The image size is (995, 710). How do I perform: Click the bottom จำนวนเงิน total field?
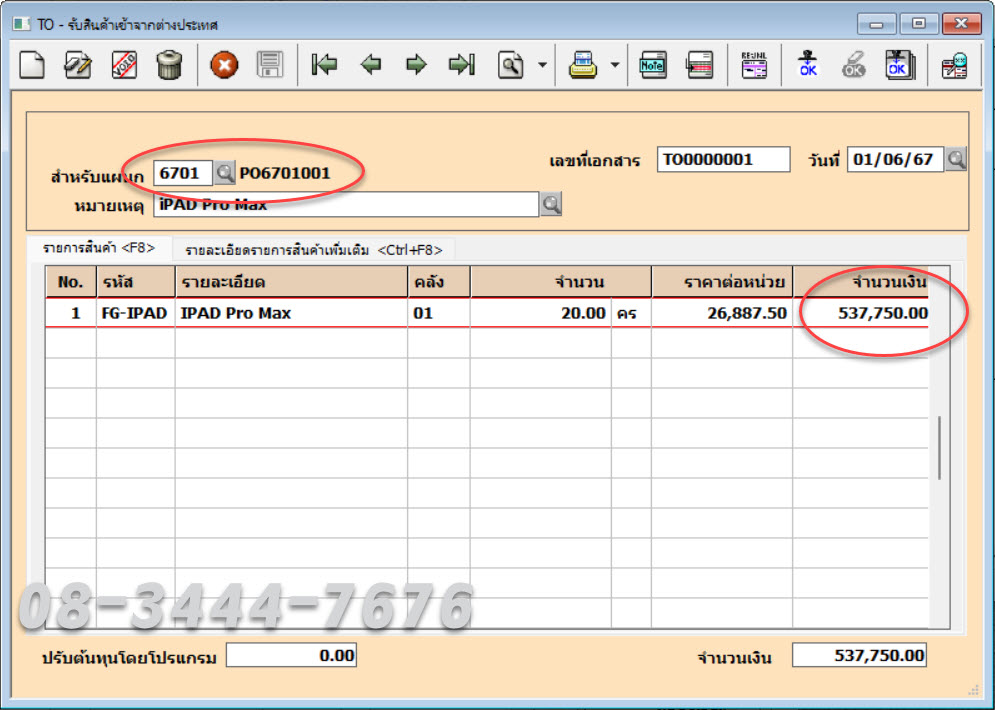click(x=859, y=655)
